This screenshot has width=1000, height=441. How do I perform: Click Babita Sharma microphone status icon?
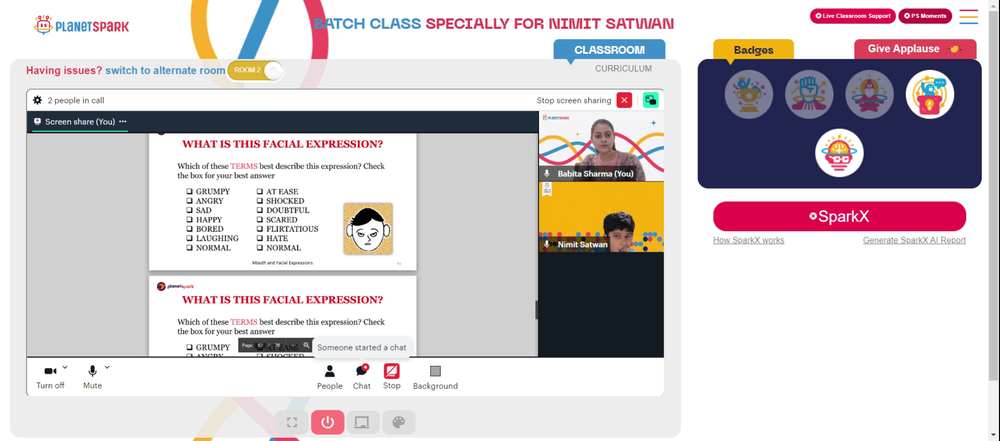tap(547, 174)
